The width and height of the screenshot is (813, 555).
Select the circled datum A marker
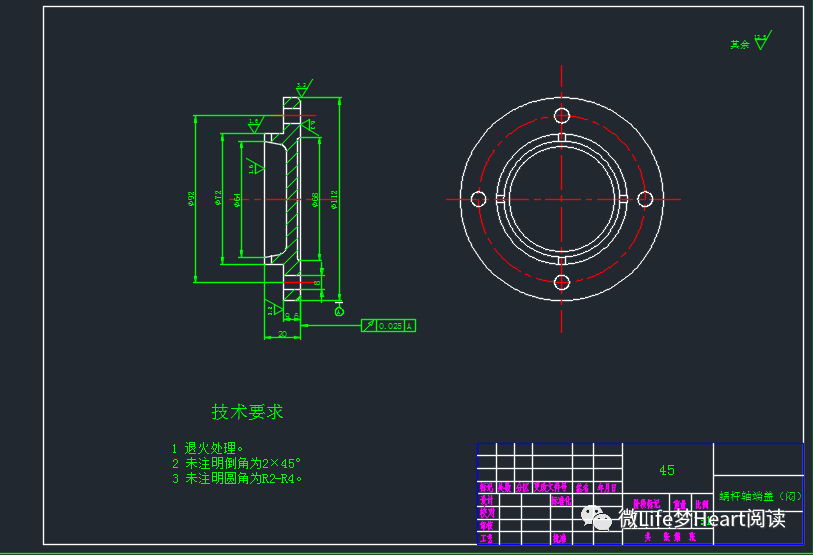click(339, 311)
